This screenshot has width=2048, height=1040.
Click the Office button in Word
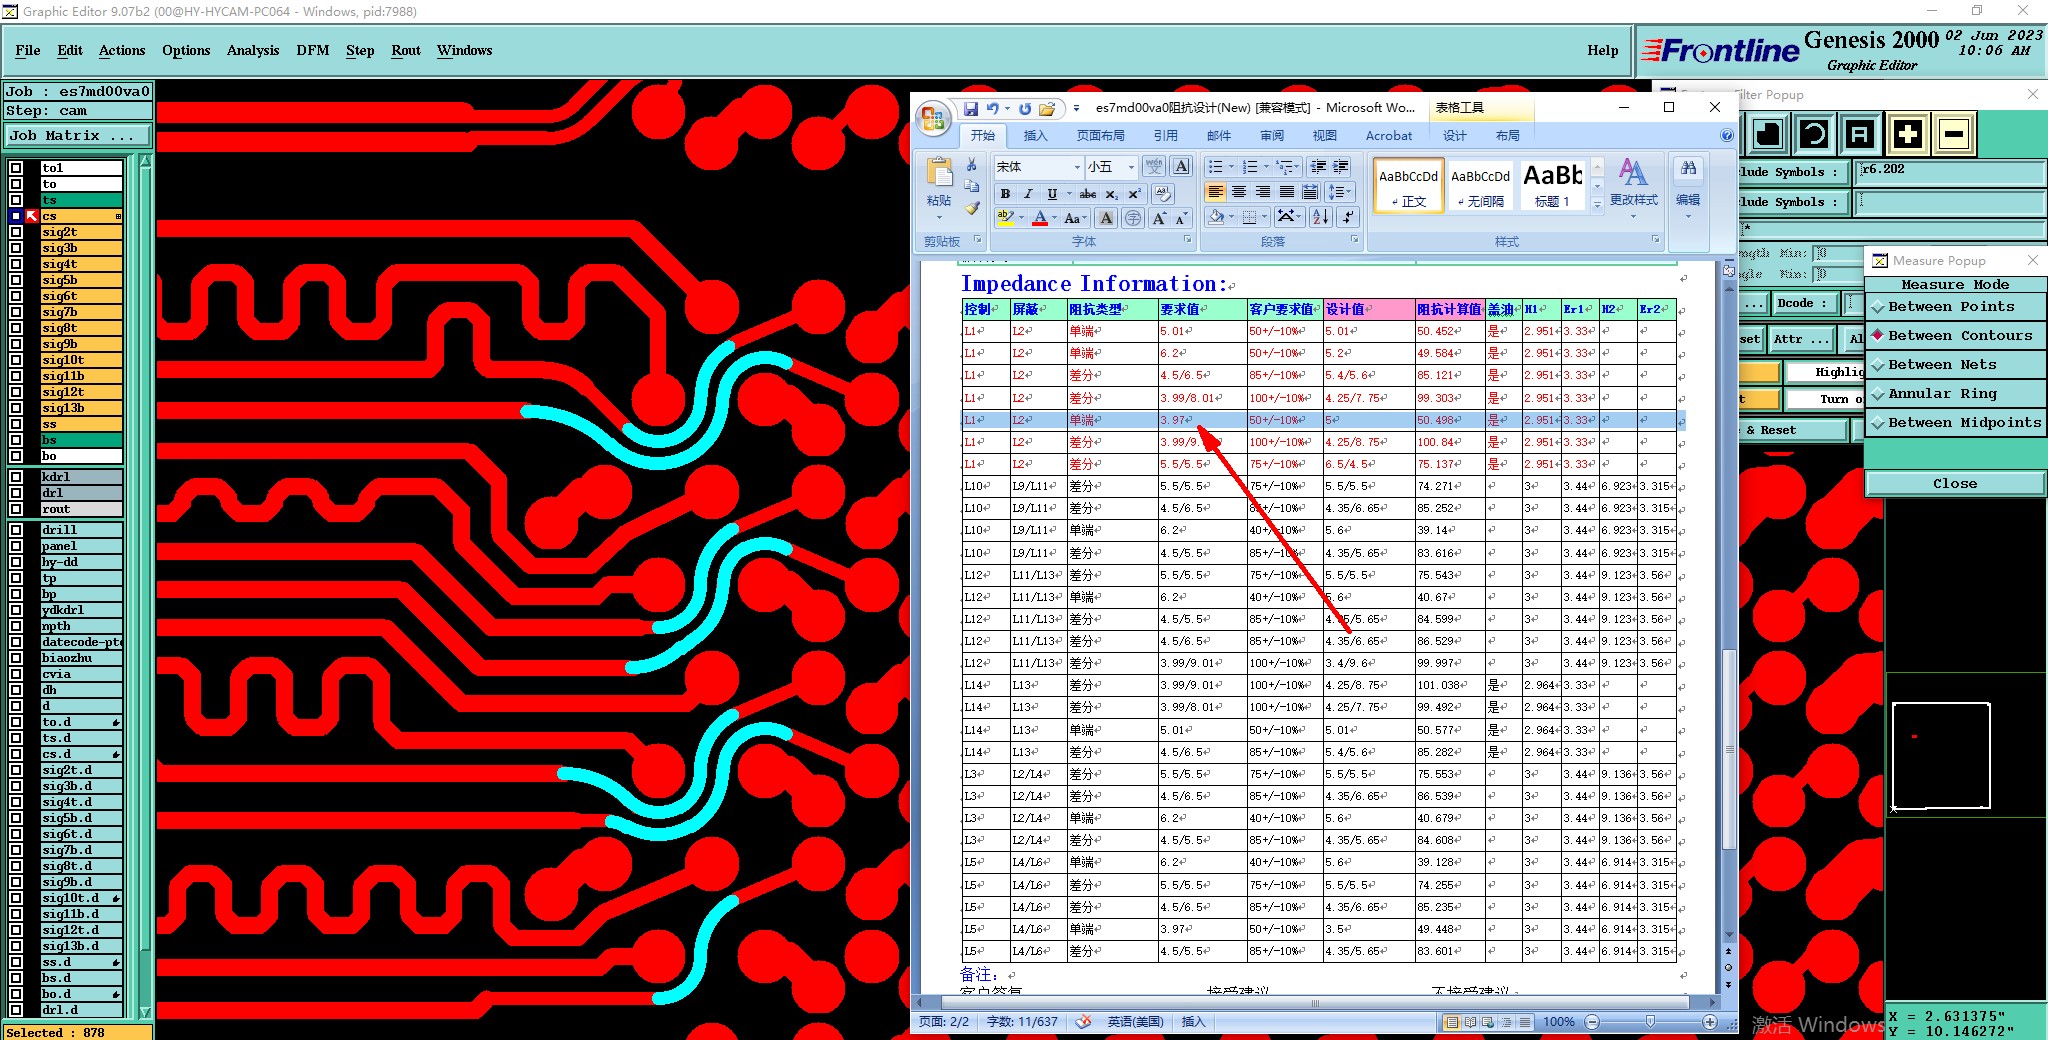point(933,118)
